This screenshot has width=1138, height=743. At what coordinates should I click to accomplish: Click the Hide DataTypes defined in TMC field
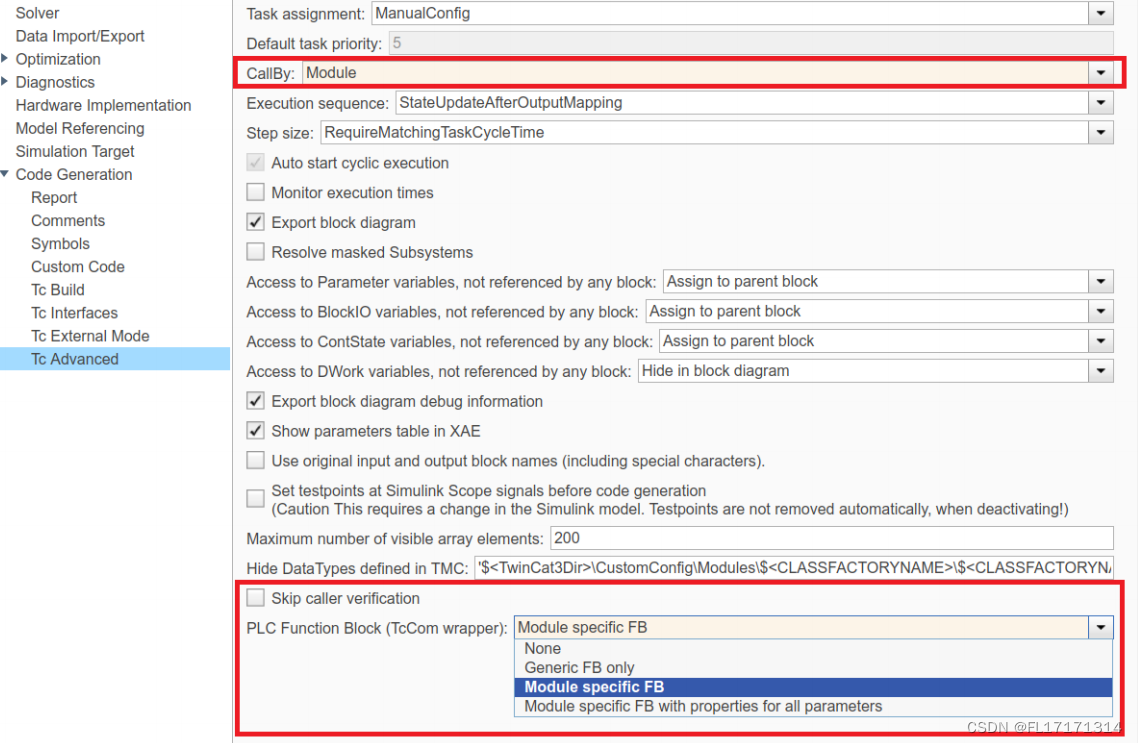tap(794, 568)
